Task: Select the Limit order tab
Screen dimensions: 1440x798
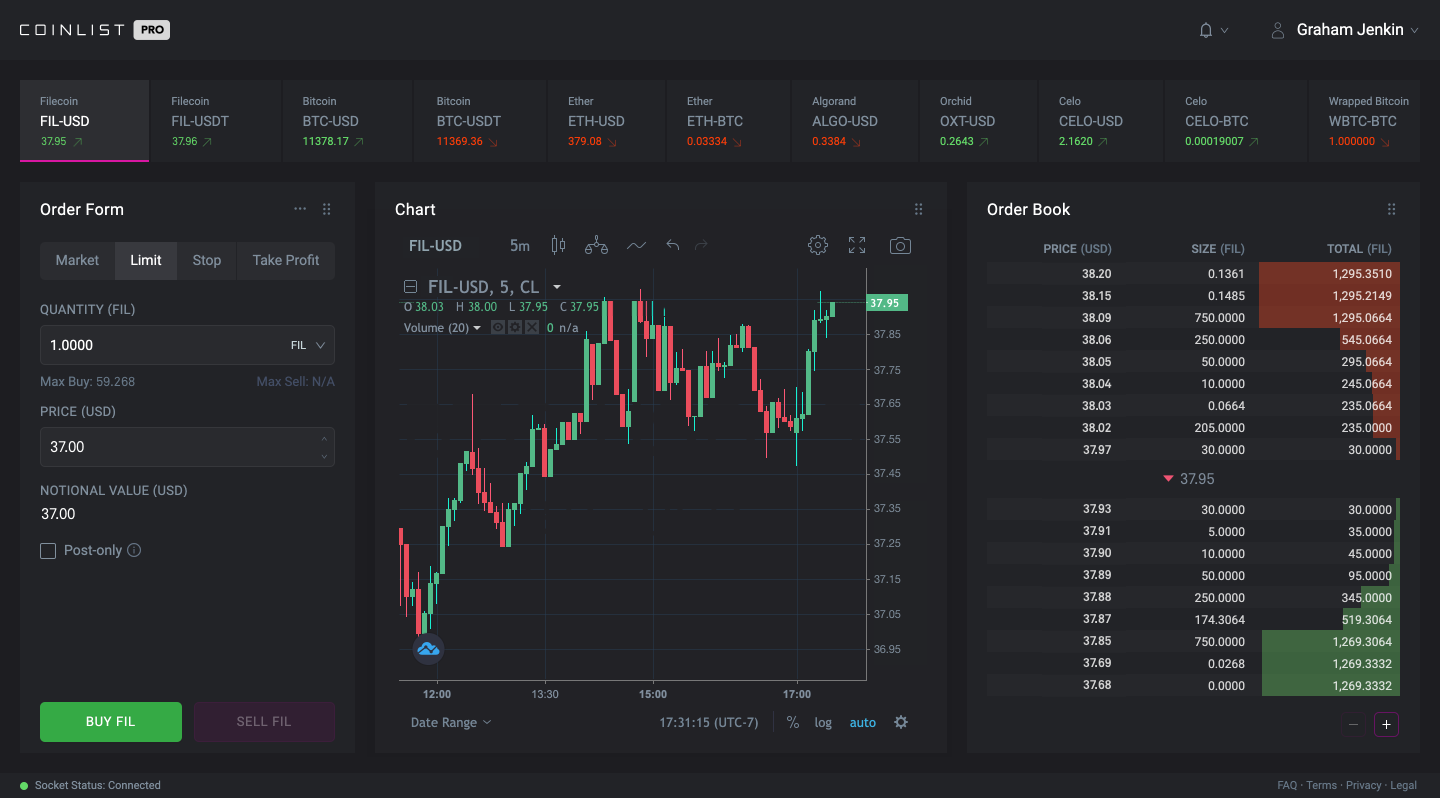Action: (146, 260)
